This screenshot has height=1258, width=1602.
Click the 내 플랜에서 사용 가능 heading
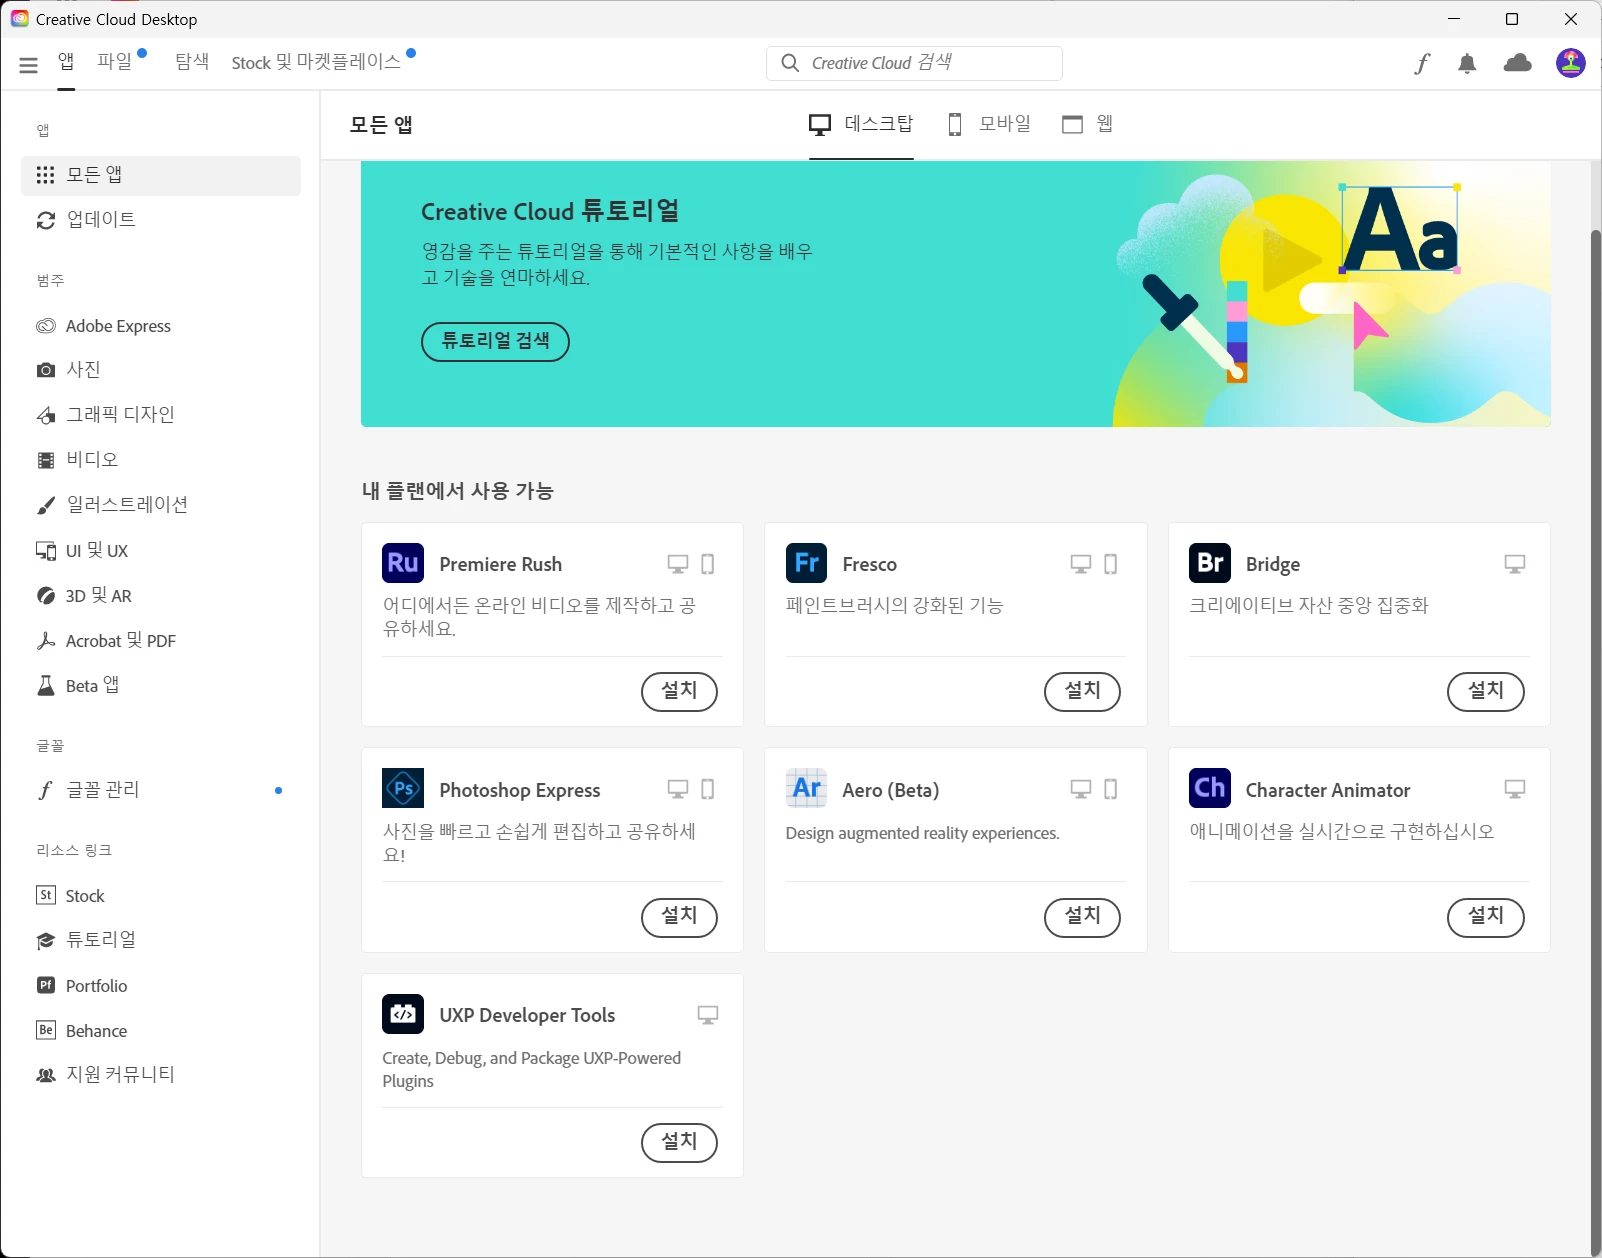click(457, 491)
